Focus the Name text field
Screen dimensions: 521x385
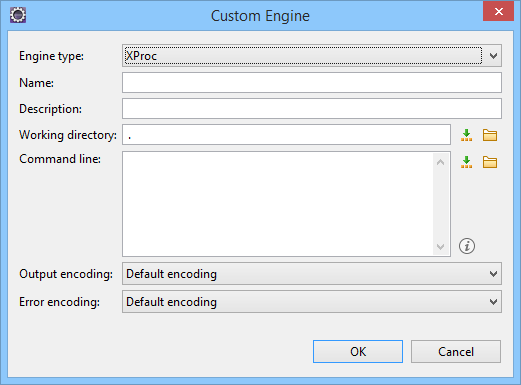(312, 83)
